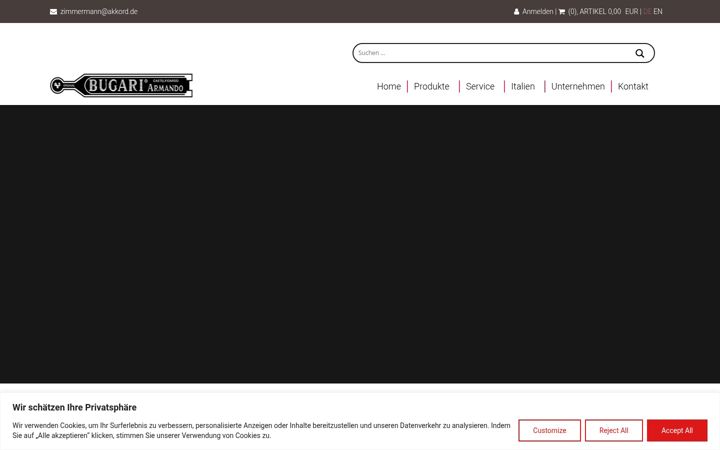Click the "Wir schätzen Ihre Privatsphäre" heading
The image size is (720, 450).
(x=74, y=407)
